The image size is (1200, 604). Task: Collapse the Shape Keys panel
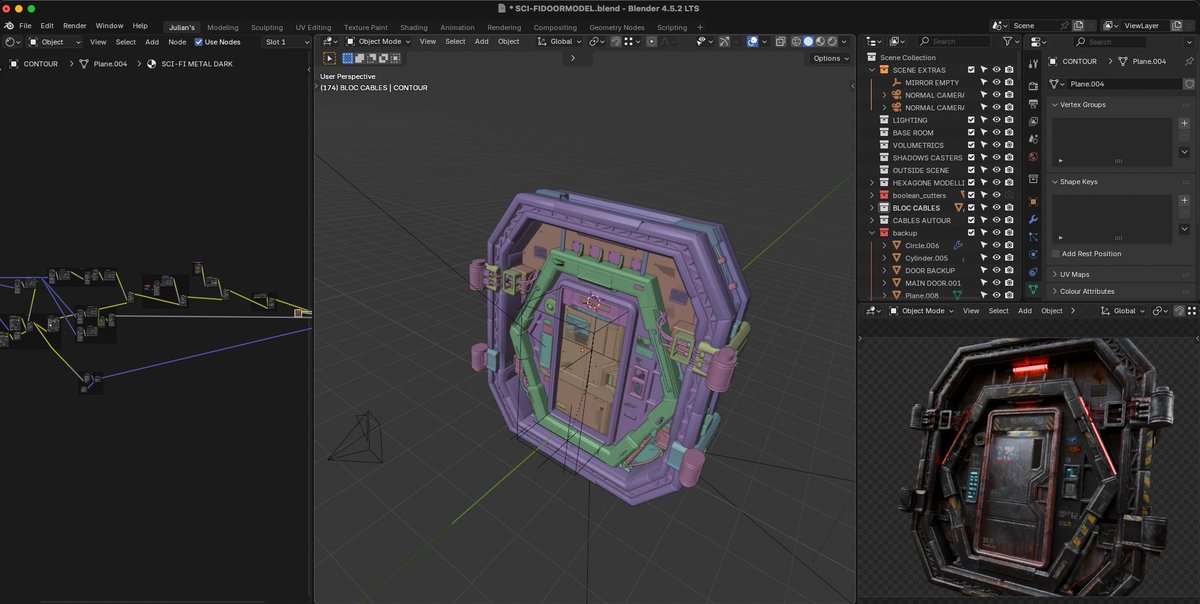pos(1079,182)
